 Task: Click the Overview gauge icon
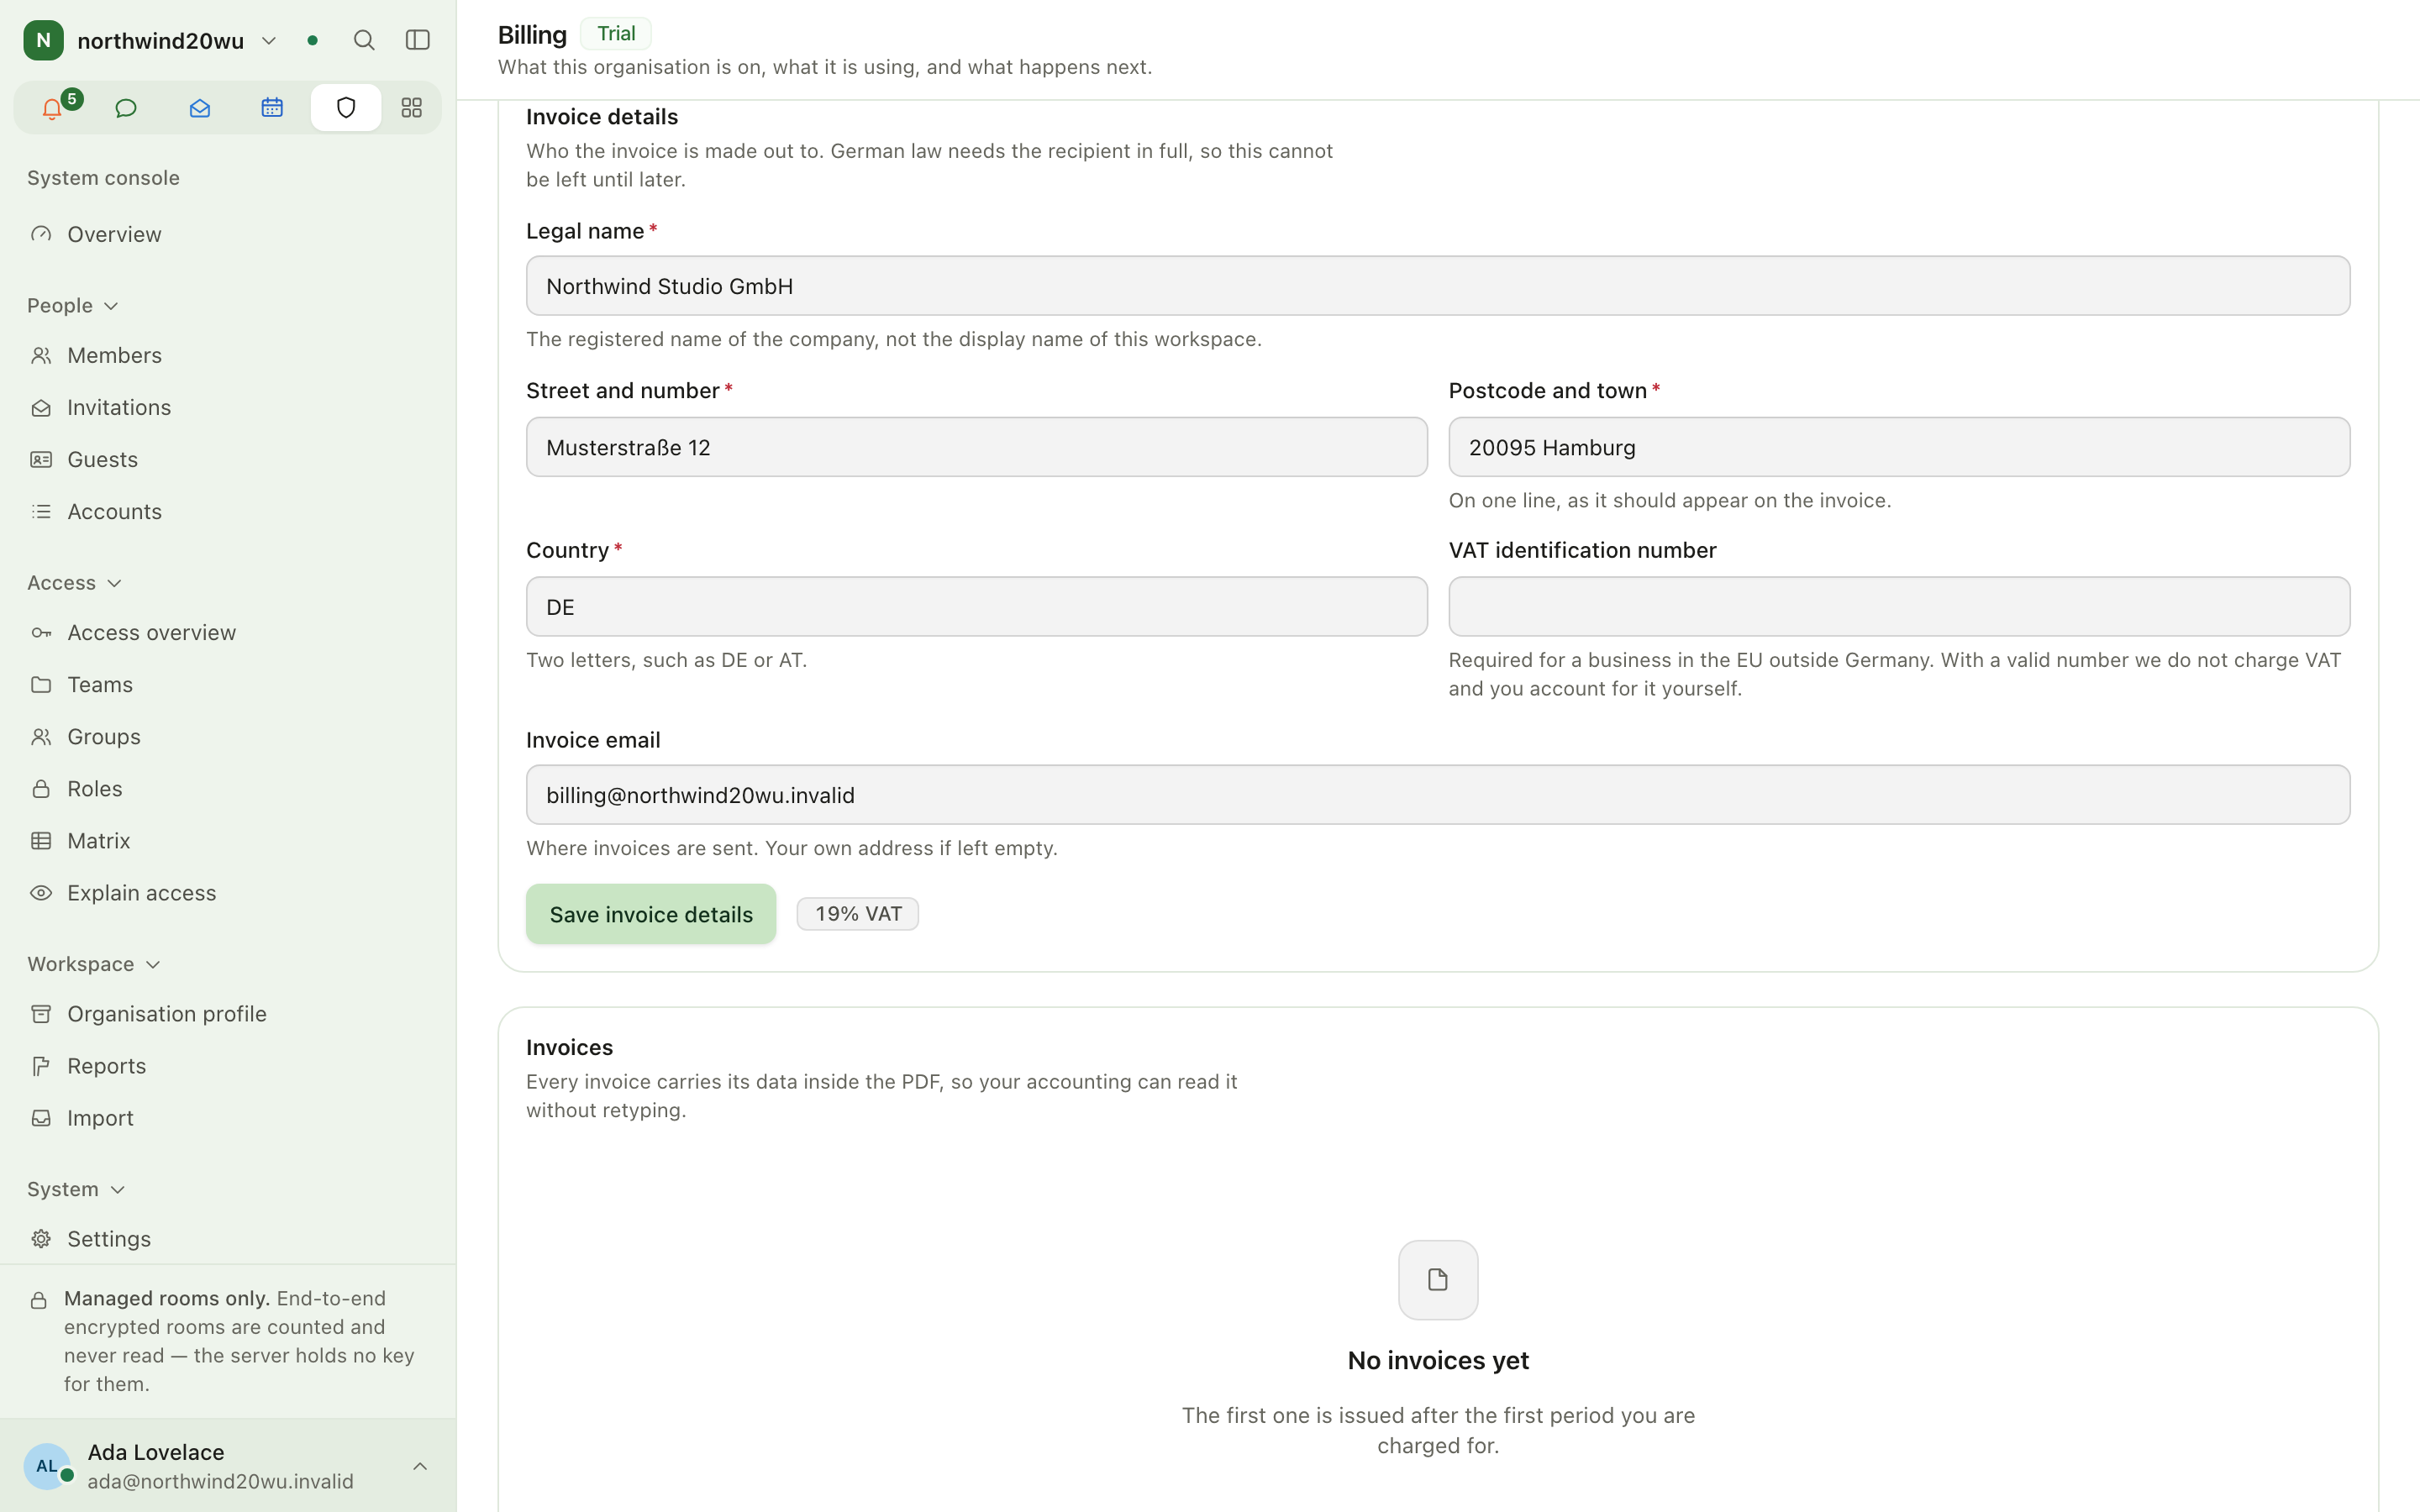click(x=41, y=234)
